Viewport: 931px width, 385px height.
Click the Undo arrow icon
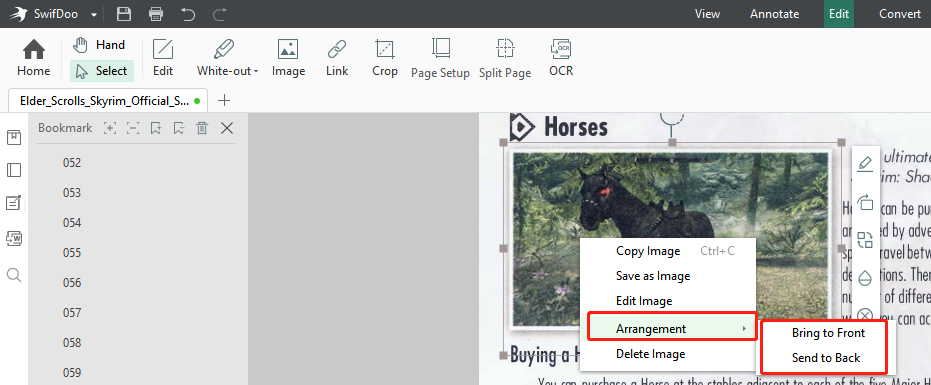188,14
